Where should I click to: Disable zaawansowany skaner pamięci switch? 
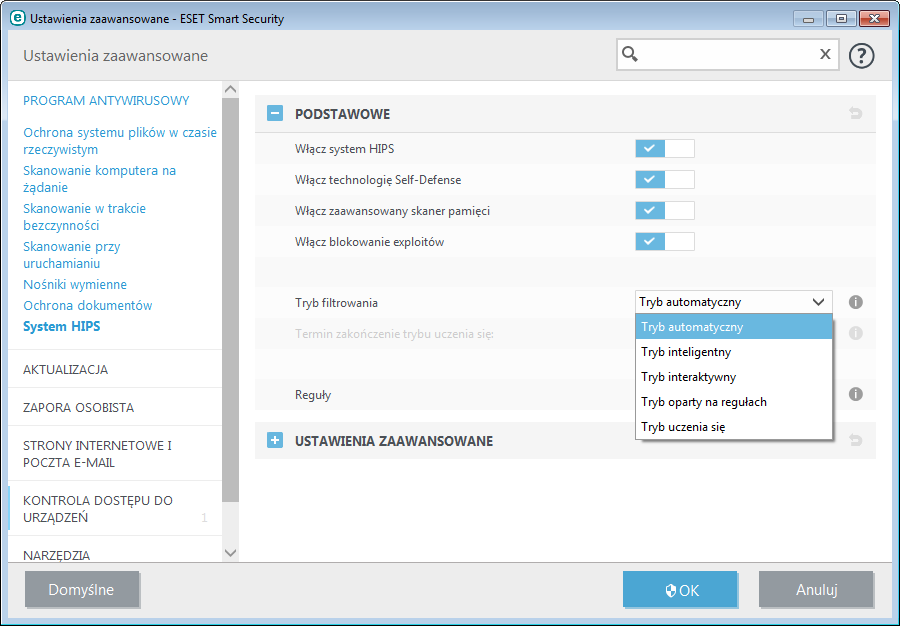pyautogui.click(x=665, y=211)
